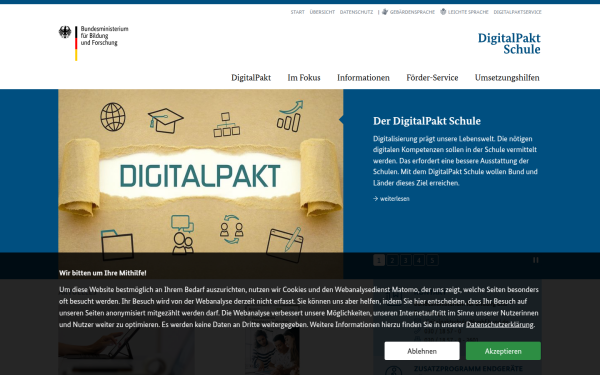Decline tracking with Ablehnen
Viewport: 600px width, 375px height.
(x=422, y=351)
